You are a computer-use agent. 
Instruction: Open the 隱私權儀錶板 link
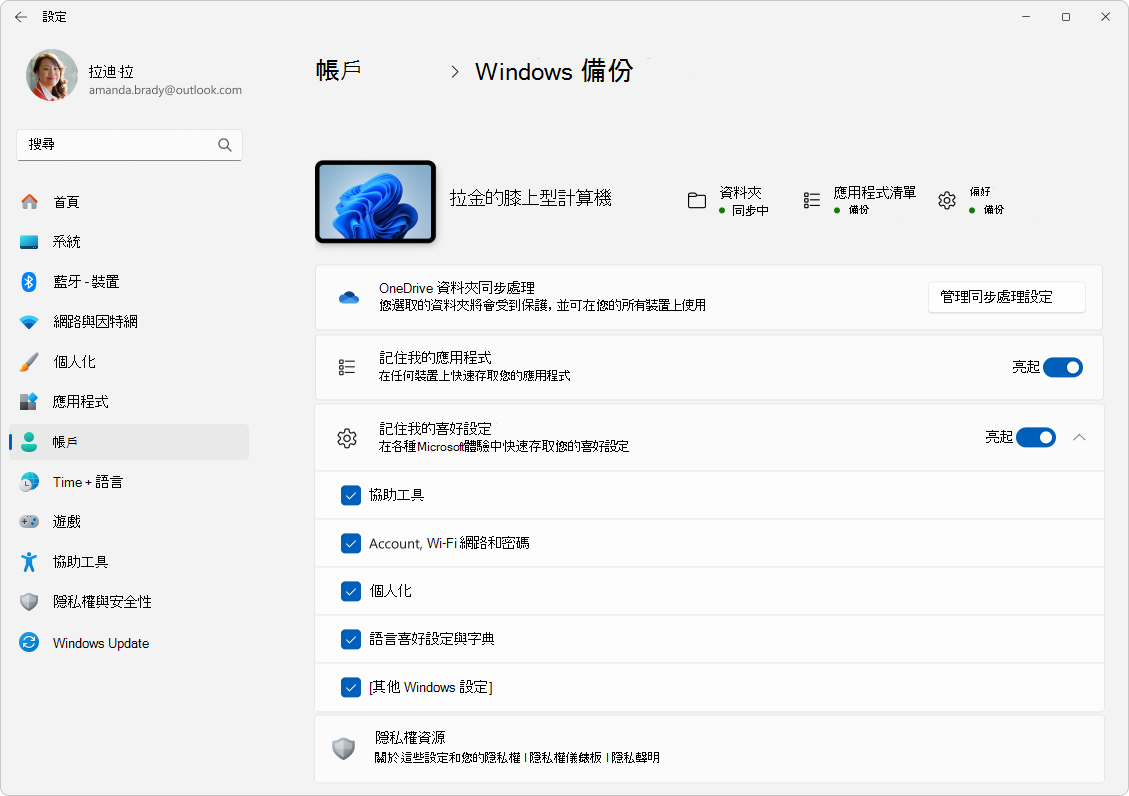566,757
